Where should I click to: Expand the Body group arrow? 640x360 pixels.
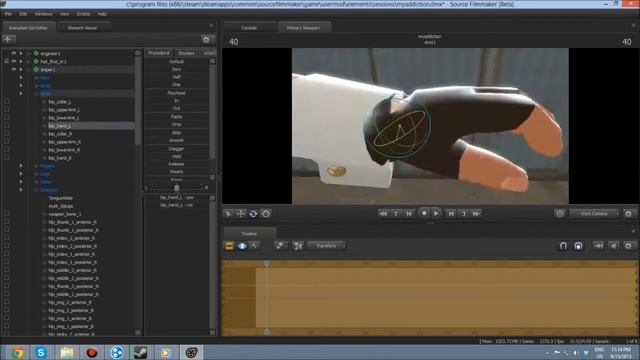click(21, 86)
